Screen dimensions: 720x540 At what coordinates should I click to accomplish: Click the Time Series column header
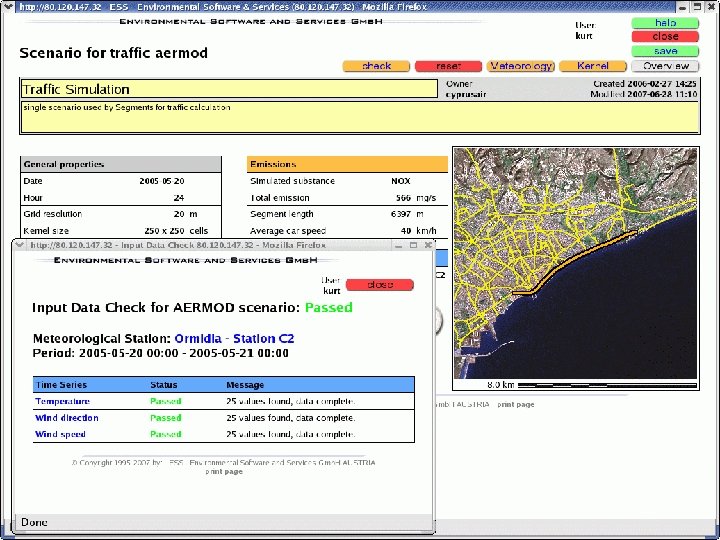[61, 385]
